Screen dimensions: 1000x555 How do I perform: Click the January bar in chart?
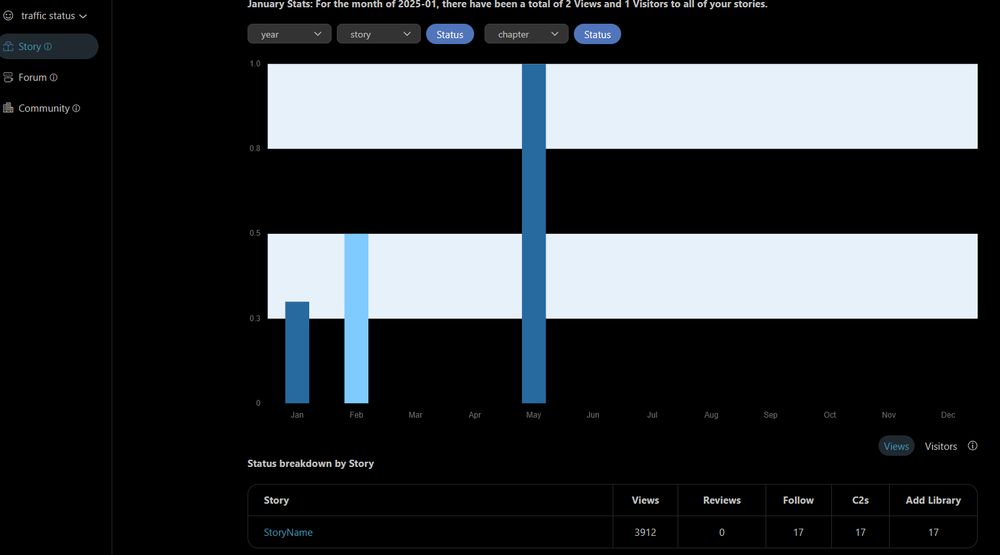(297, 352)
